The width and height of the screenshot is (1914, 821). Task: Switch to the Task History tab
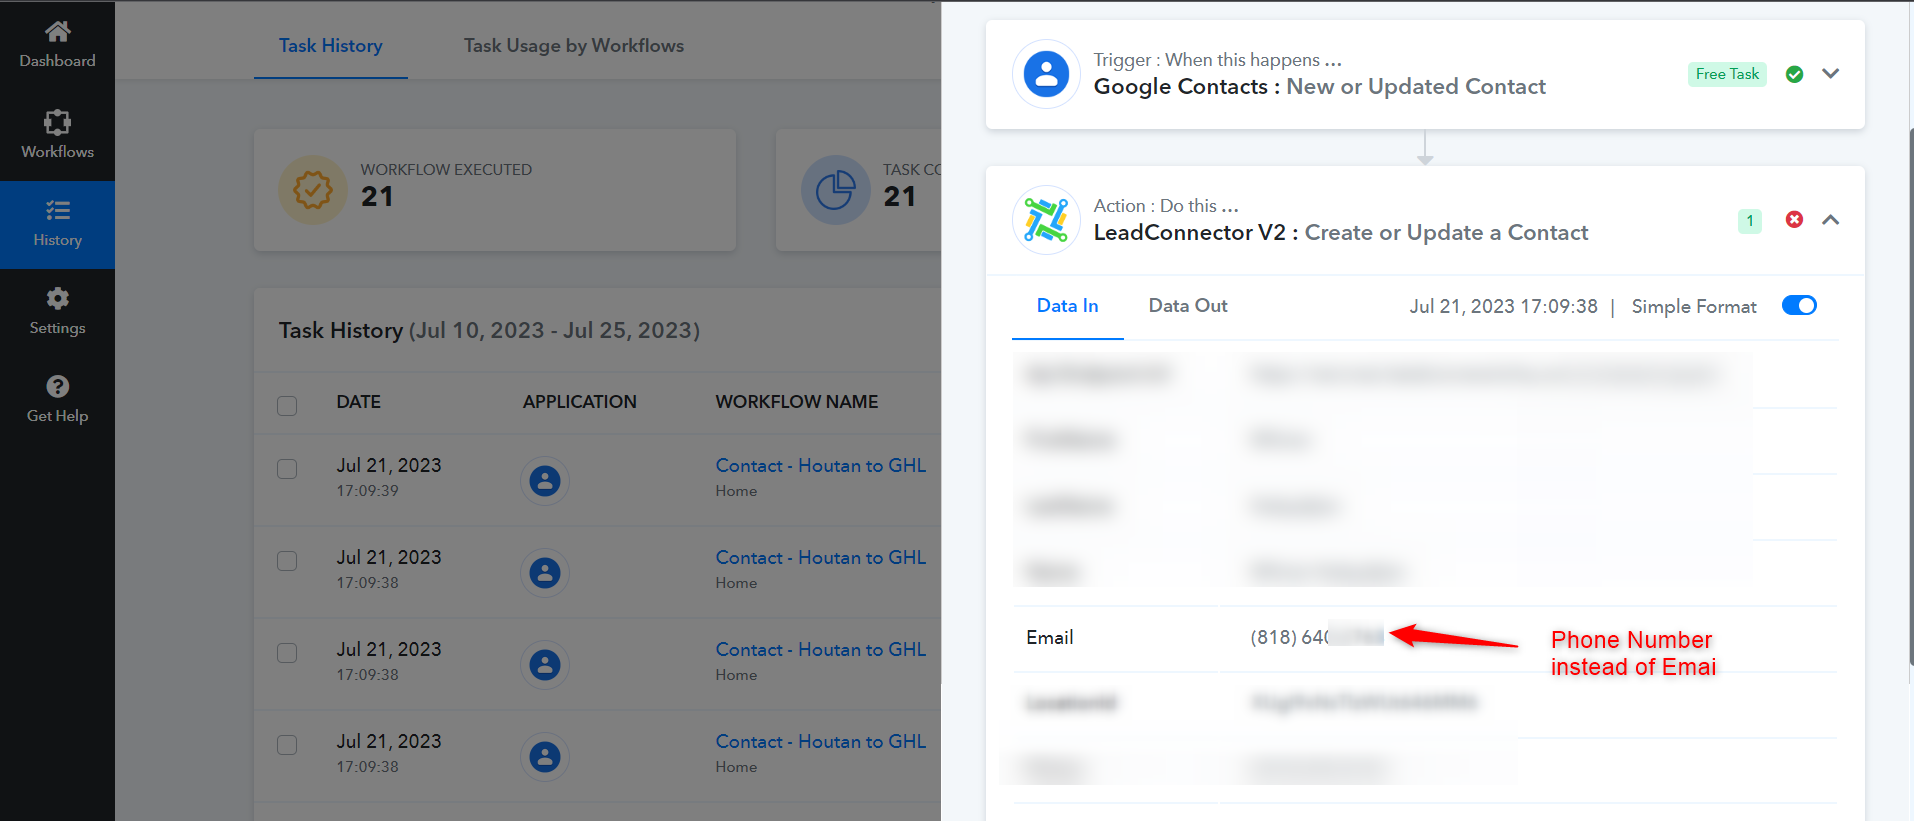(331, 46)
